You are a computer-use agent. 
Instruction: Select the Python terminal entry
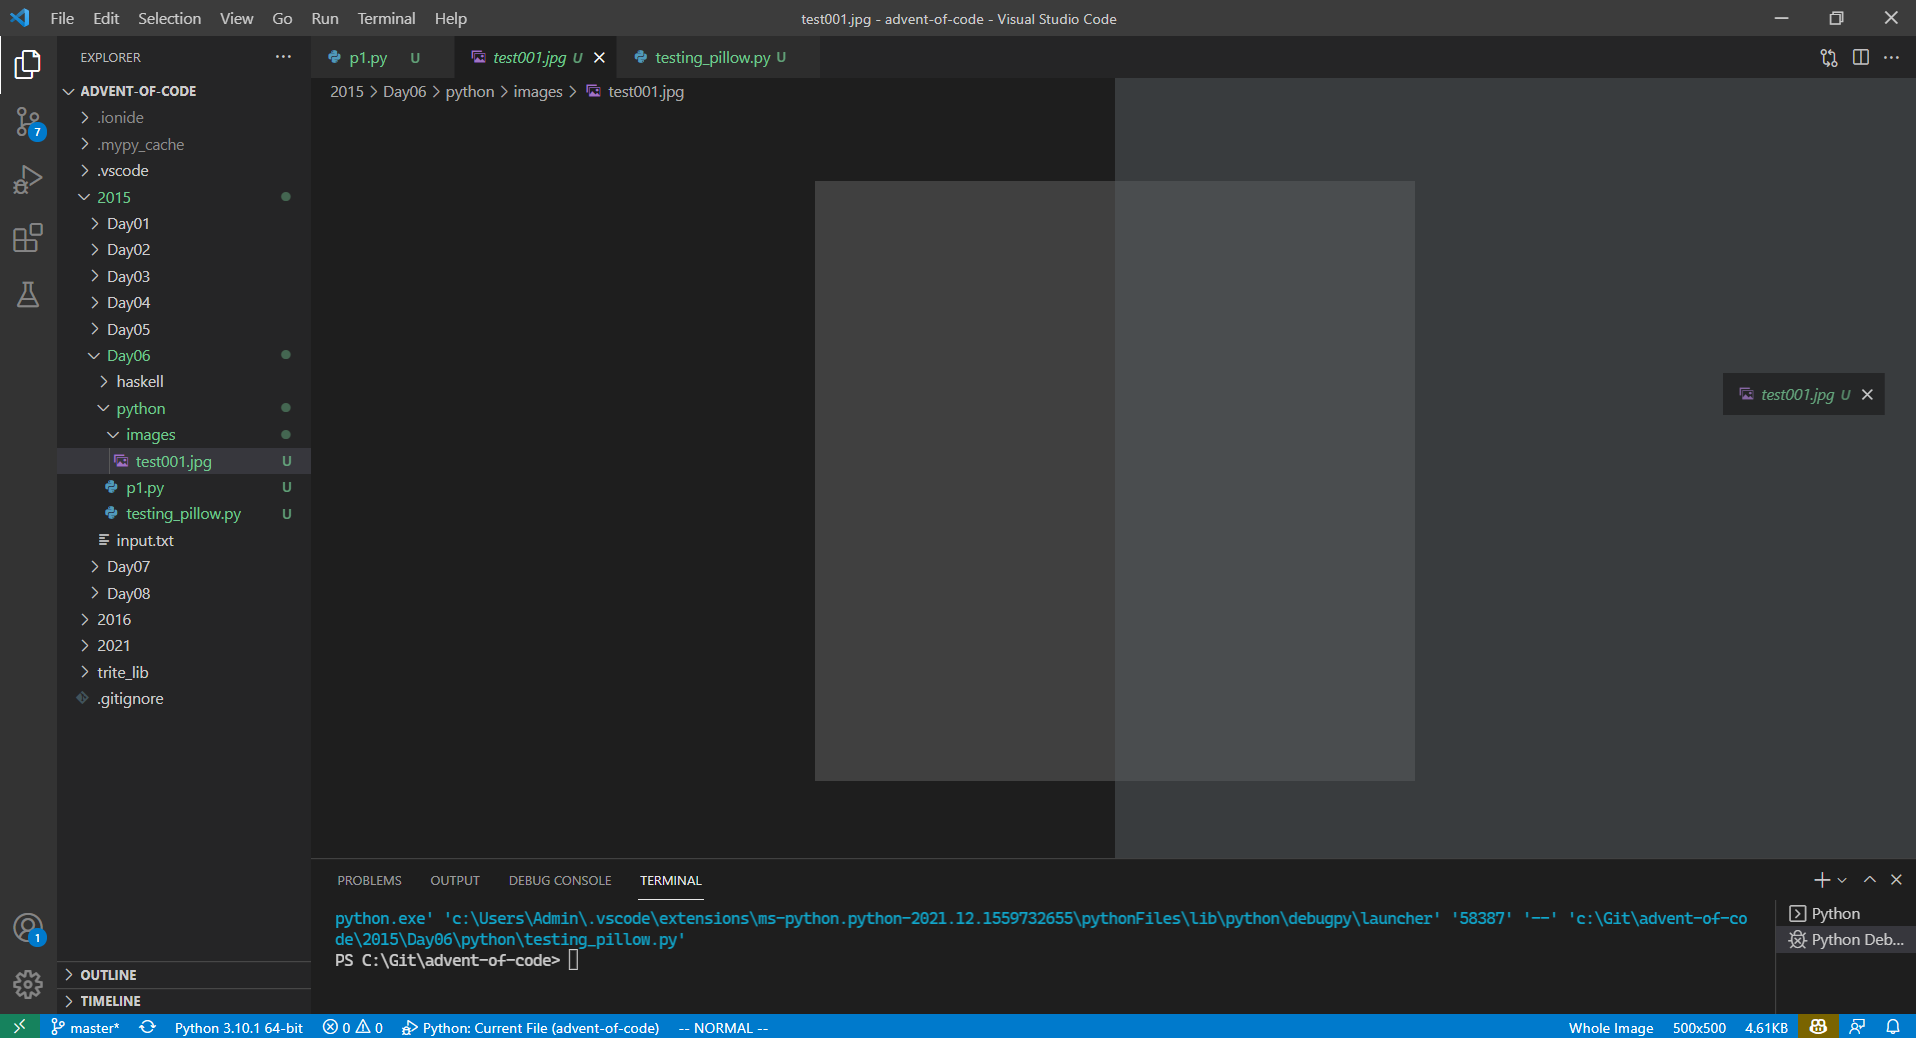point(1845,914)
